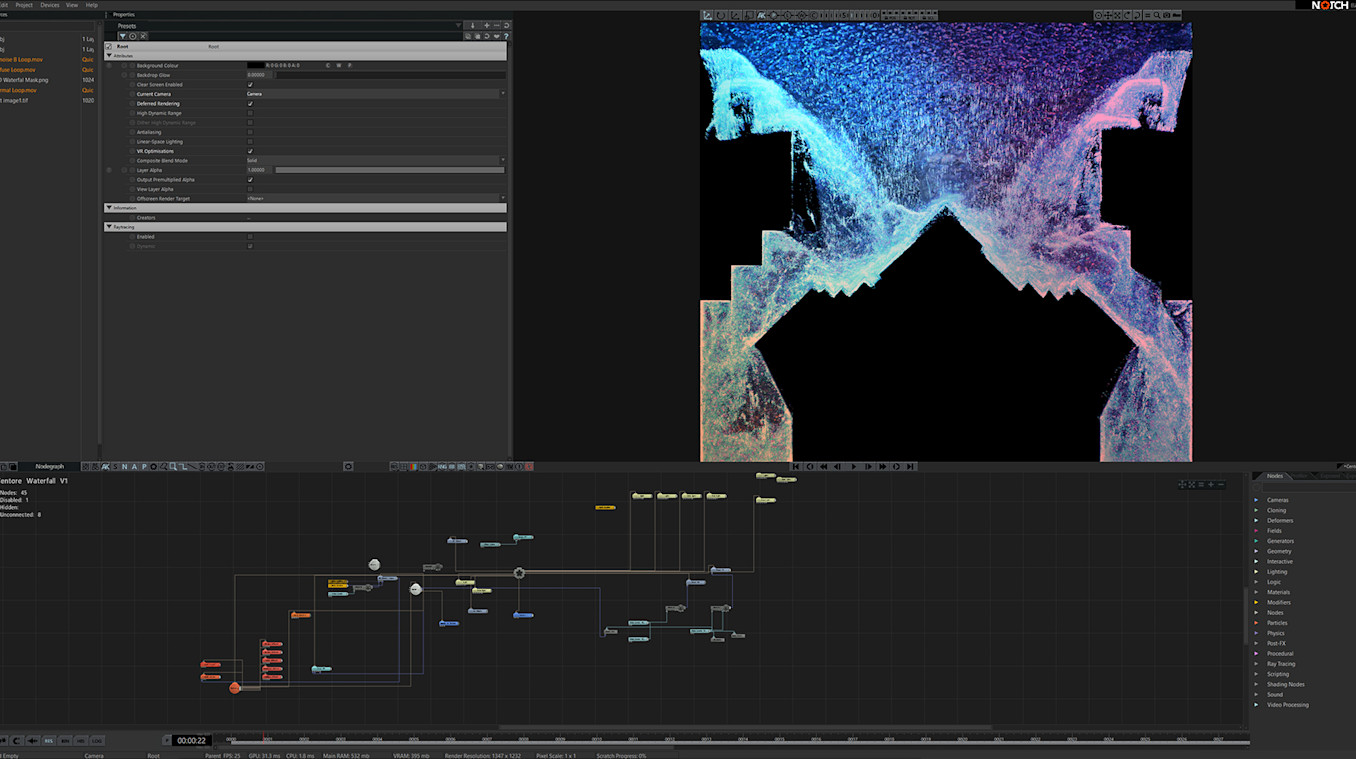
Task: Click the N letter icon in Nodegraph toolbar
Action: click(124, 466)
